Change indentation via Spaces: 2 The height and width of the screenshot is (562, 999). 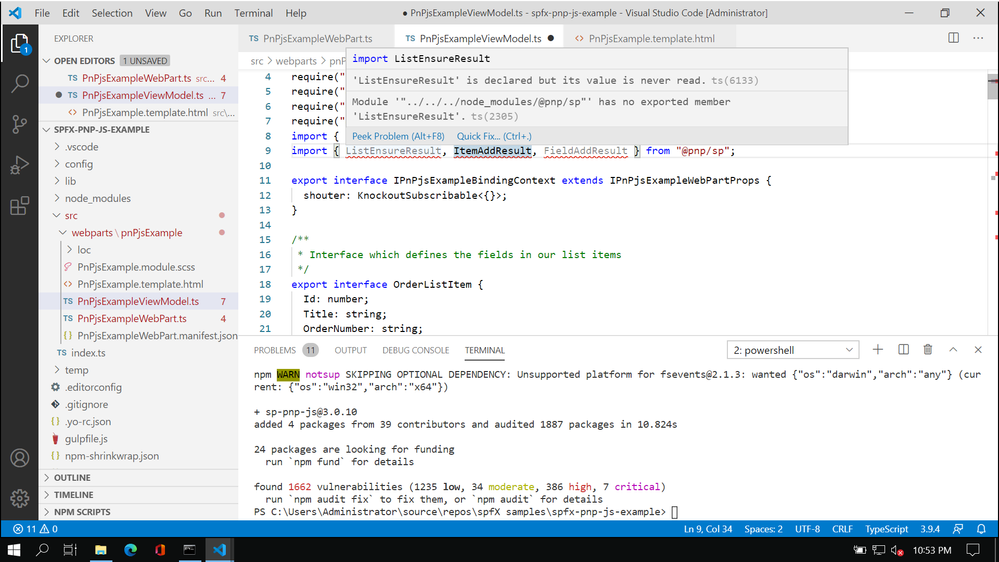click(763, 529)
